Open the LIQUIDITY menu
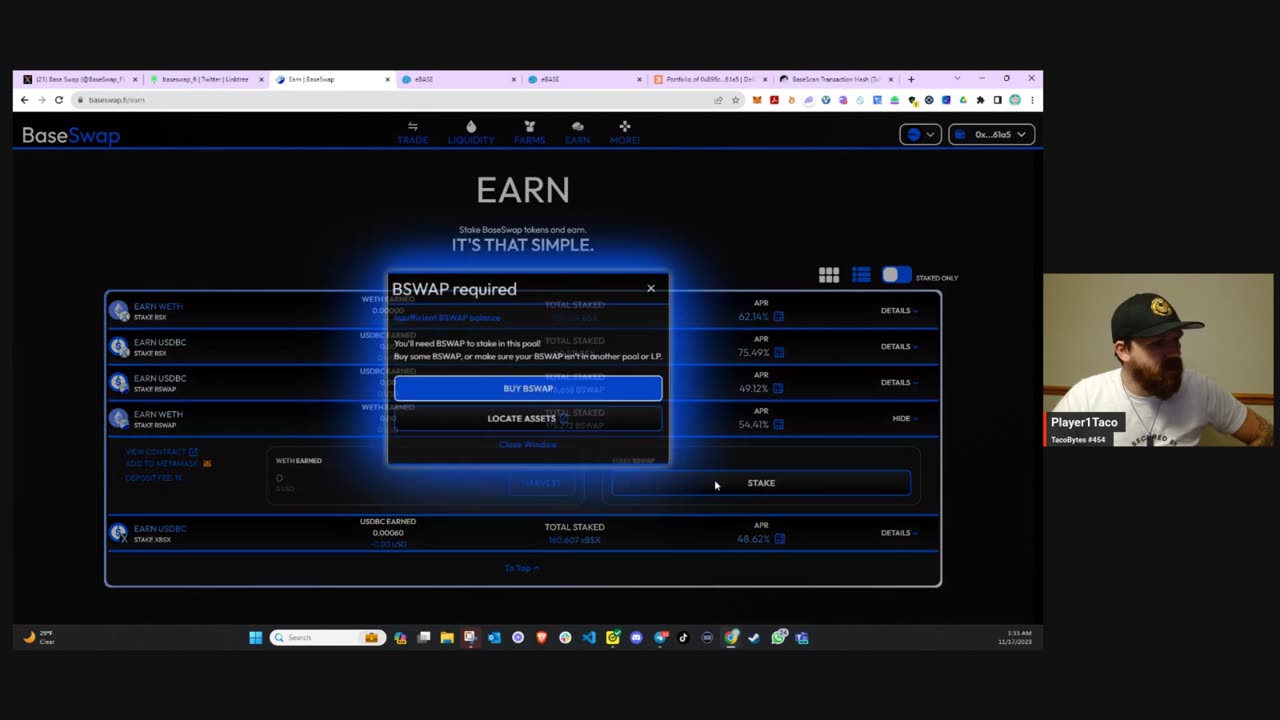Screen dimensions: 1280x720 (x=471, y=133)
